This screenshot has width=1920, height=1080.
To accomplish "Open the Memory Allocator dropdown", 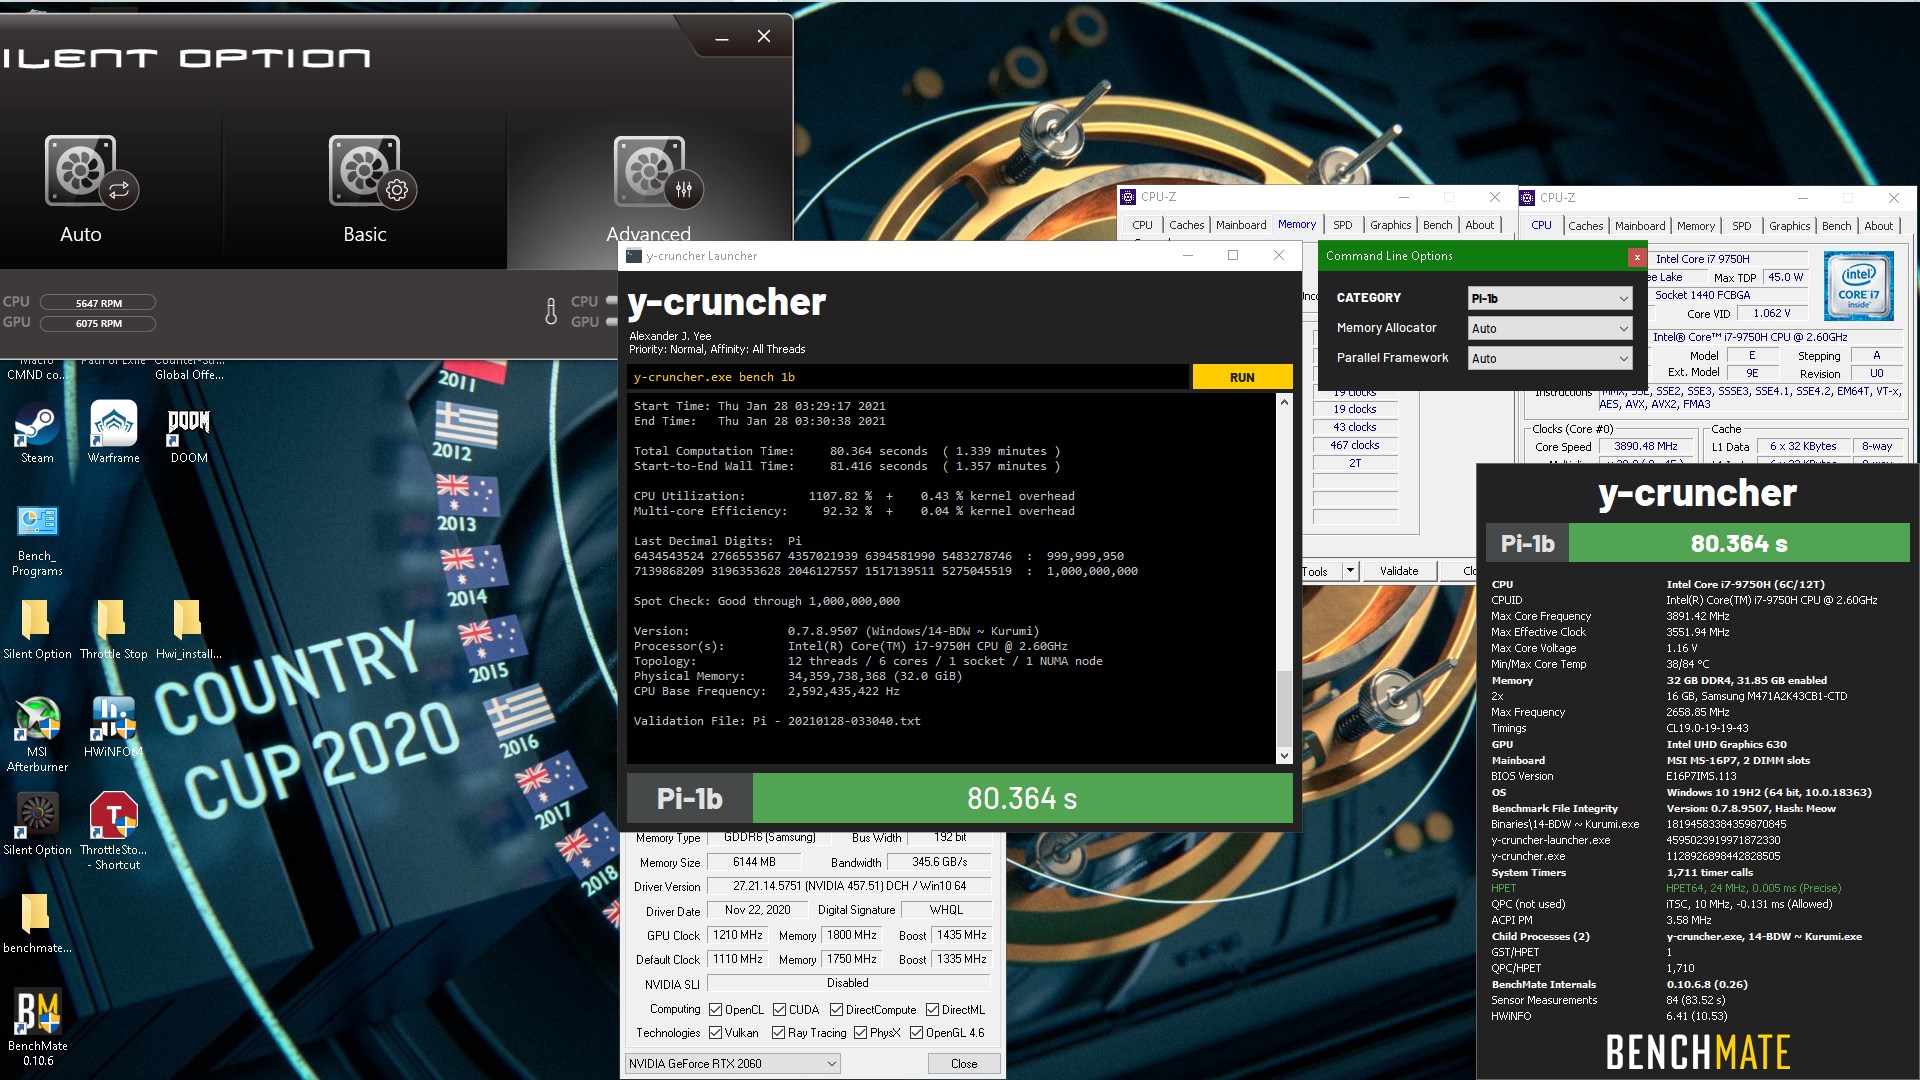I will pyautogui.click(x=1550, y=328).
